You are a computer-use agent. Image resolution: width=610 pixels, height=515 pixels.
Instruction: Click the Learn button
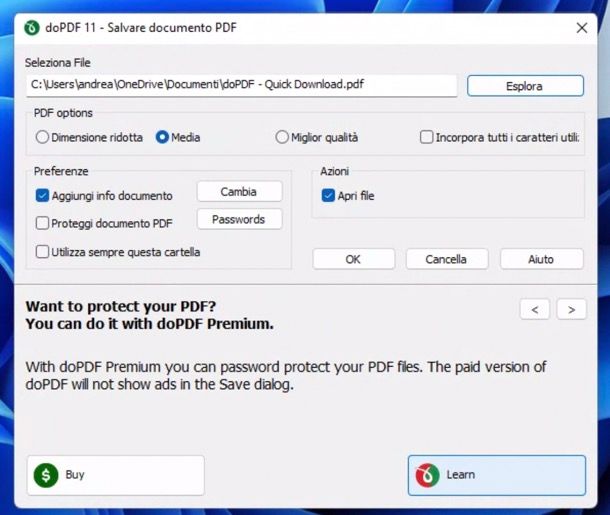coord(497,475)
